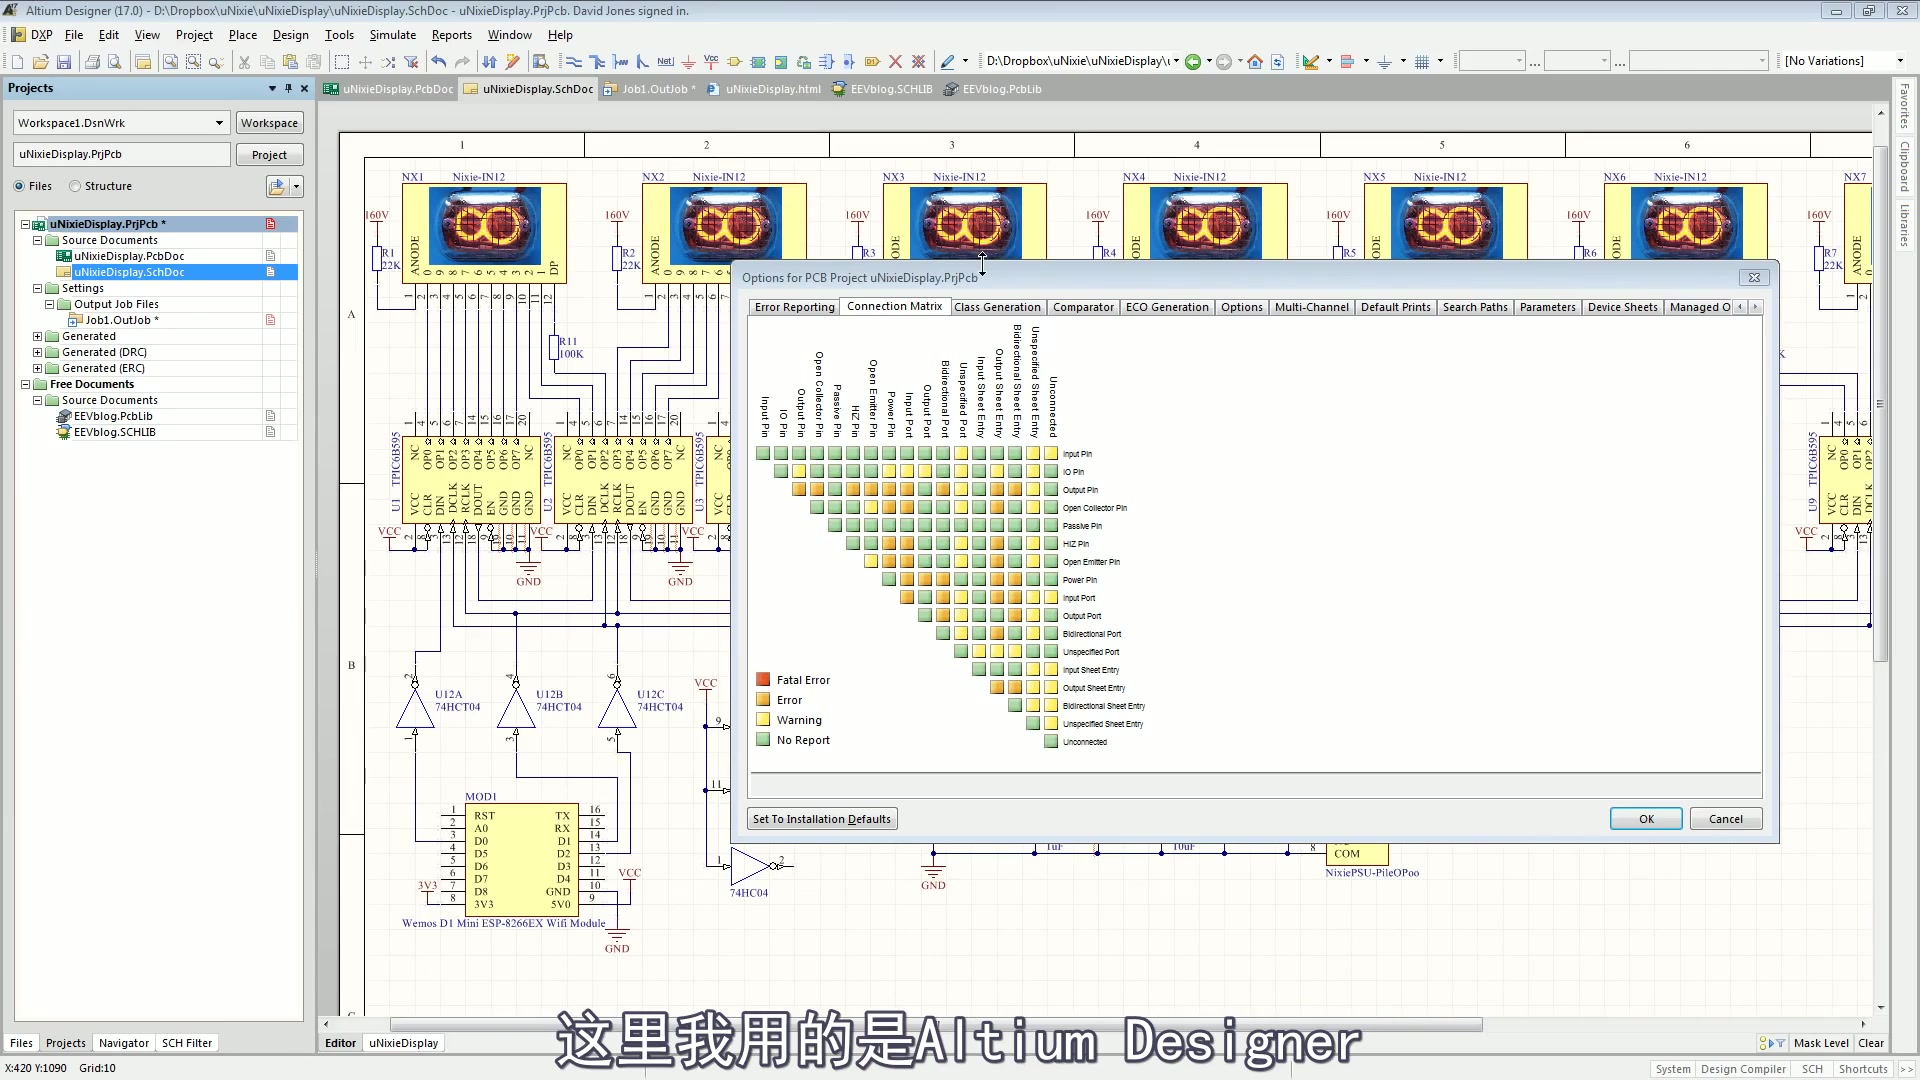Click the Undo arrow icon
Screen dimensions: 1920x1080
(x=439, y=62)
